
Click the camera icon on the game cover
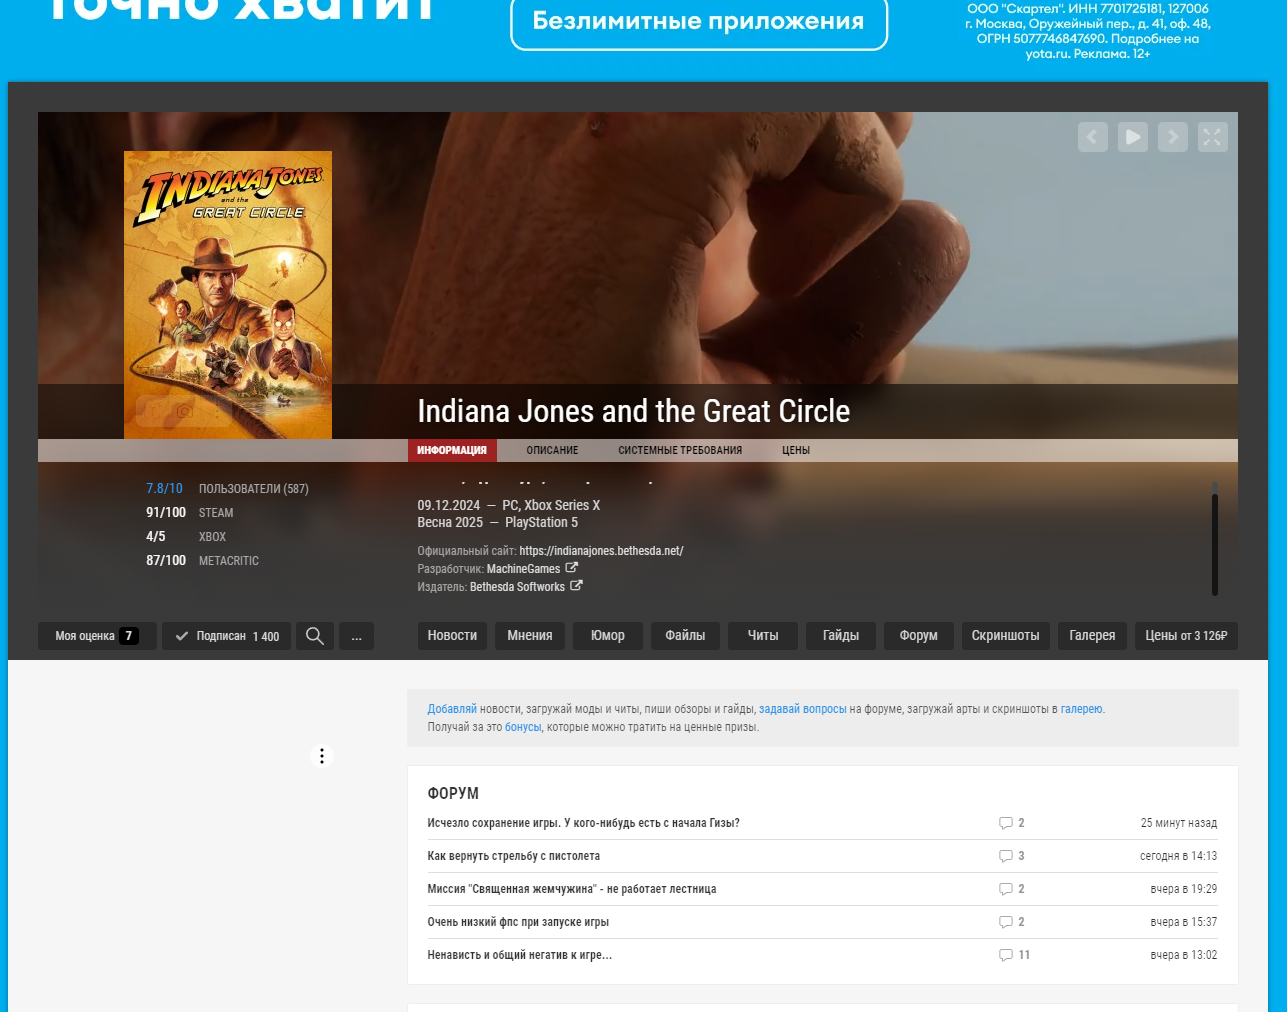click(185, 411)
